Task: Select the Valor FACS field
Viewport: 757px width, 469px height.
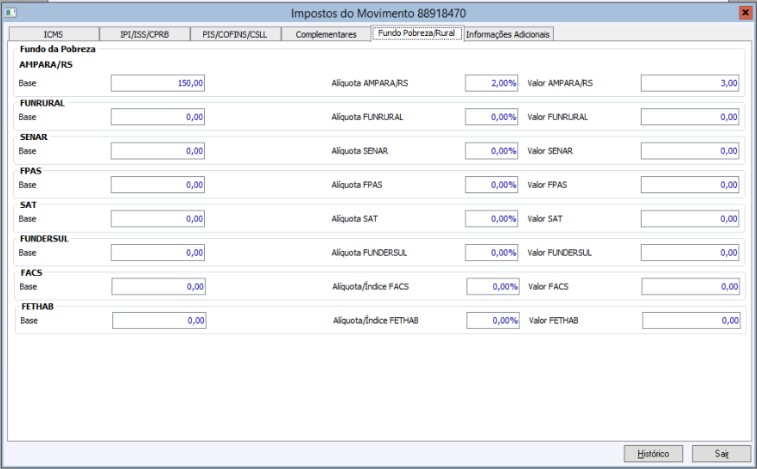Action: [x=690, y=286]
